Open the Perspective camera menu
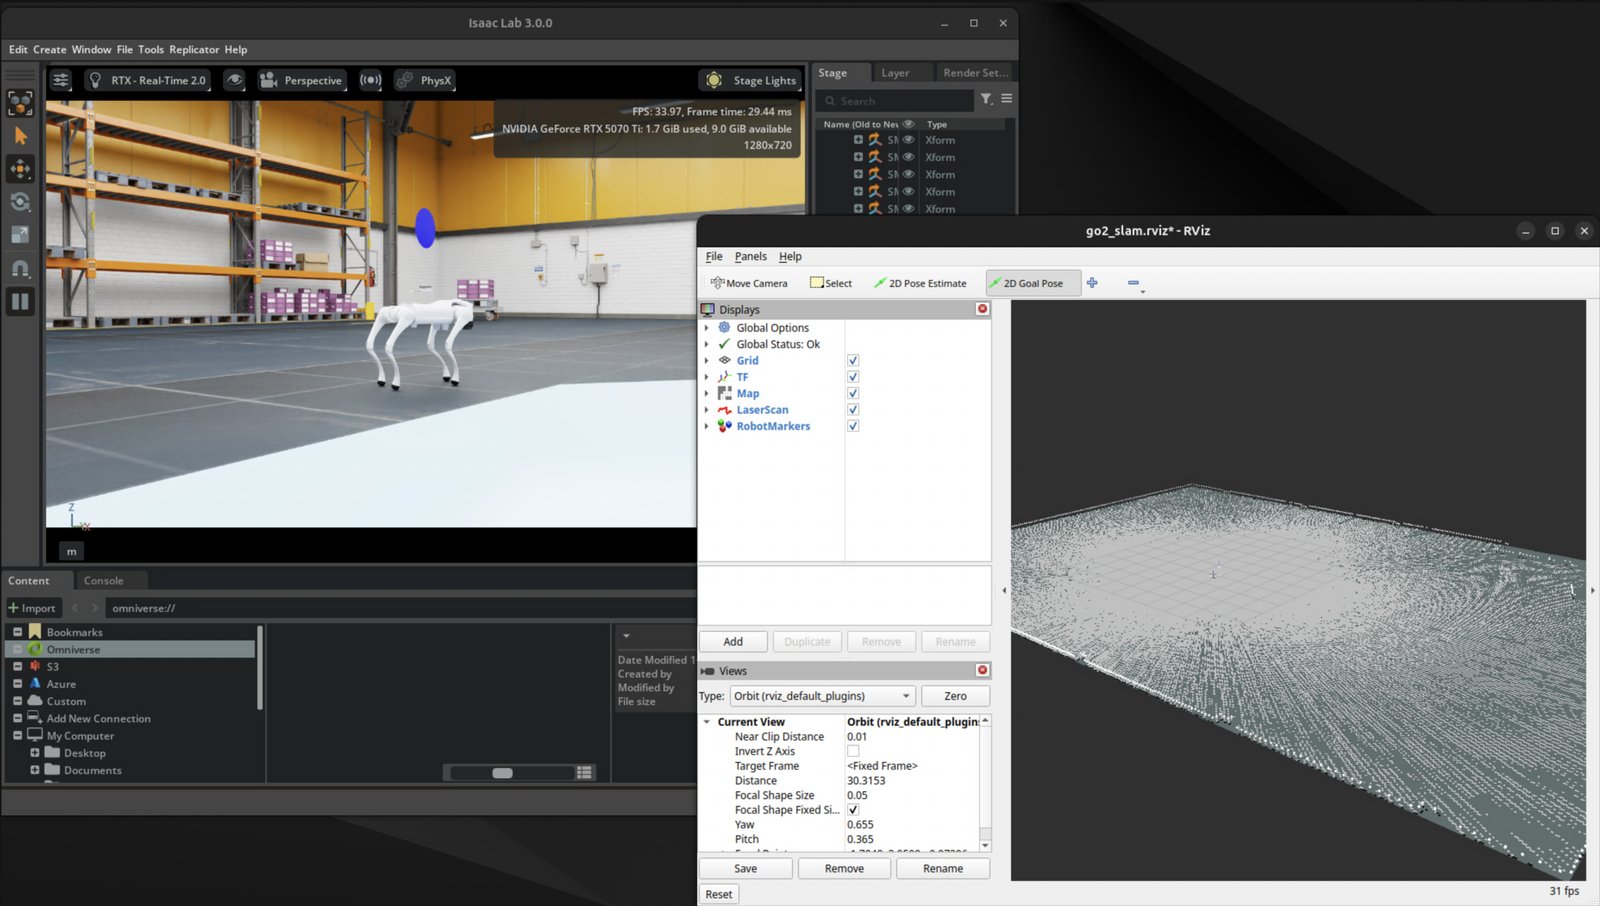 point(301,80)
